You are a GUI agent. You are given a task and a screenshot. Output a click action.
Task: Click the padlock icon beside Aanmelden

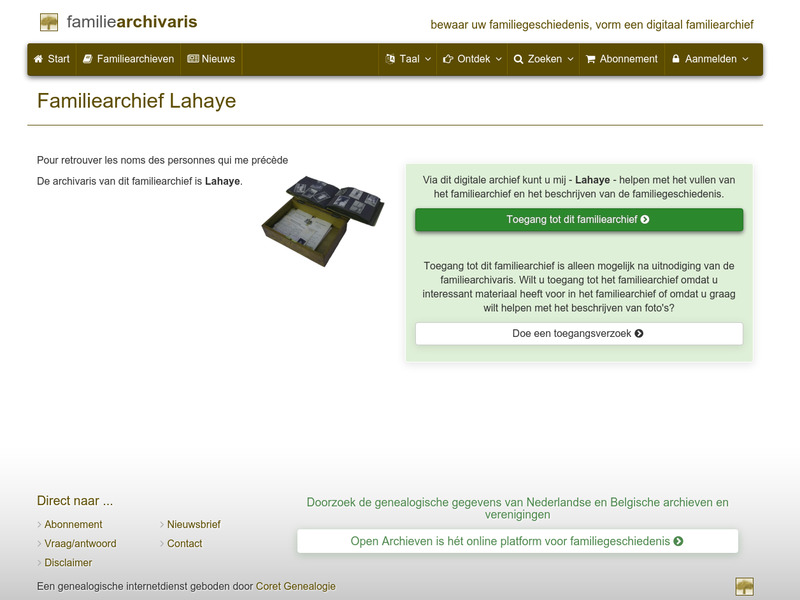[x=675, y=59]
